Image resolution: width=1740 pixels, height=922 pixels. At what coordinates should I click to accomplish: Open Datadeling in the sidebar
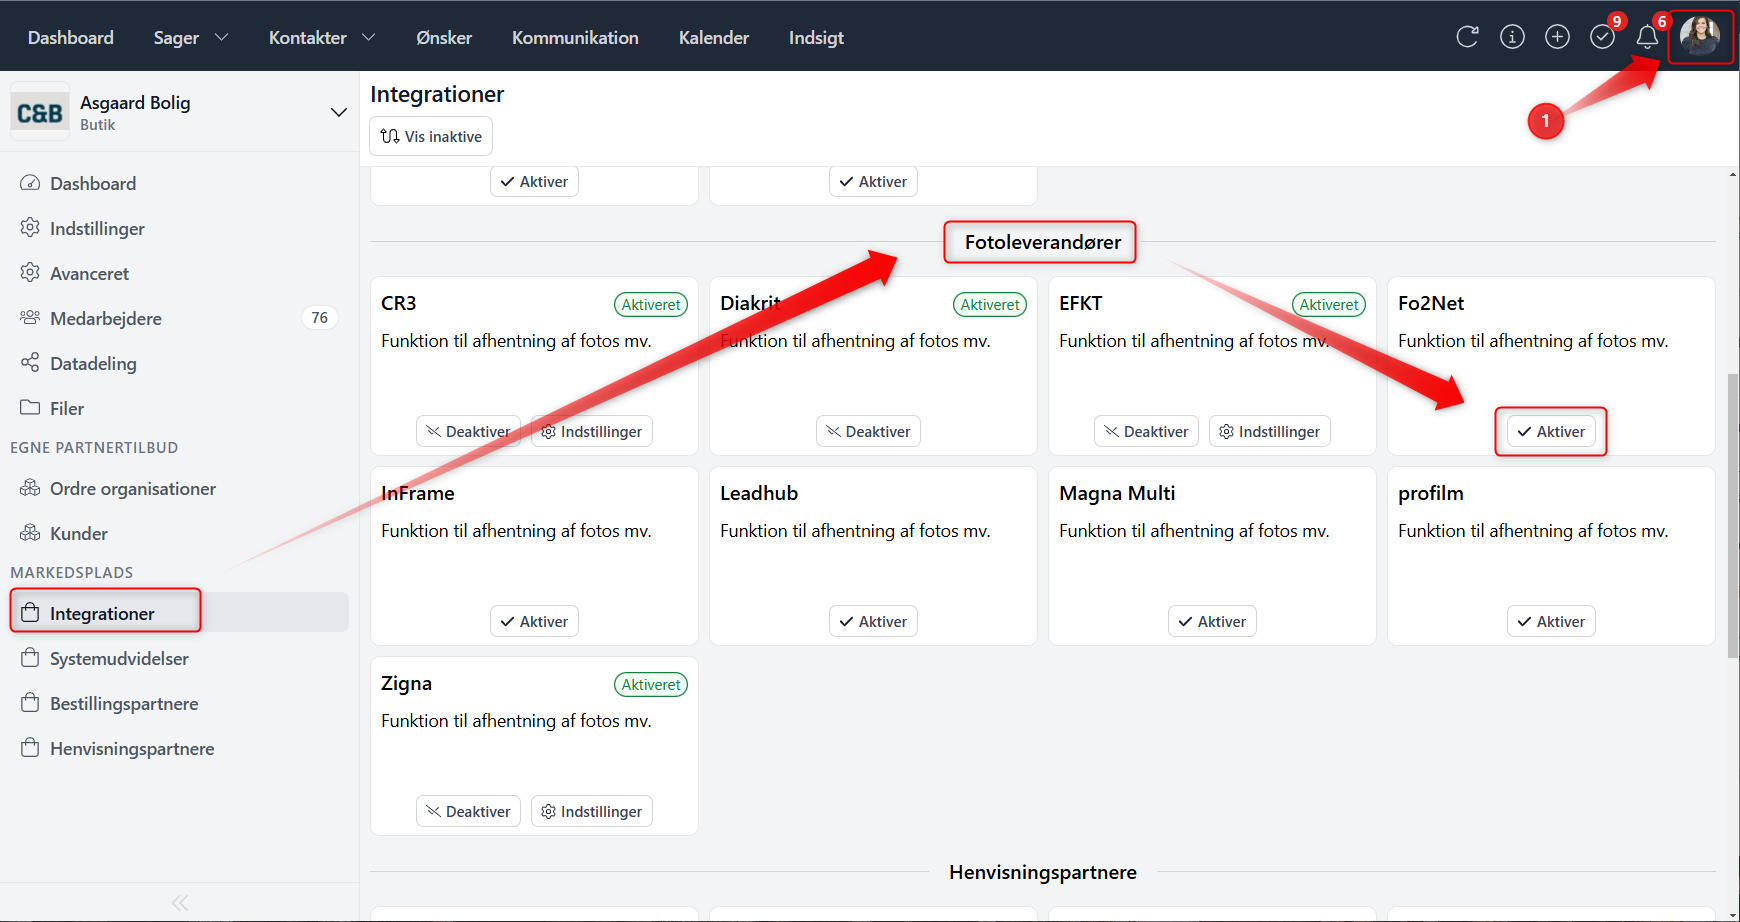pos(93,363)
